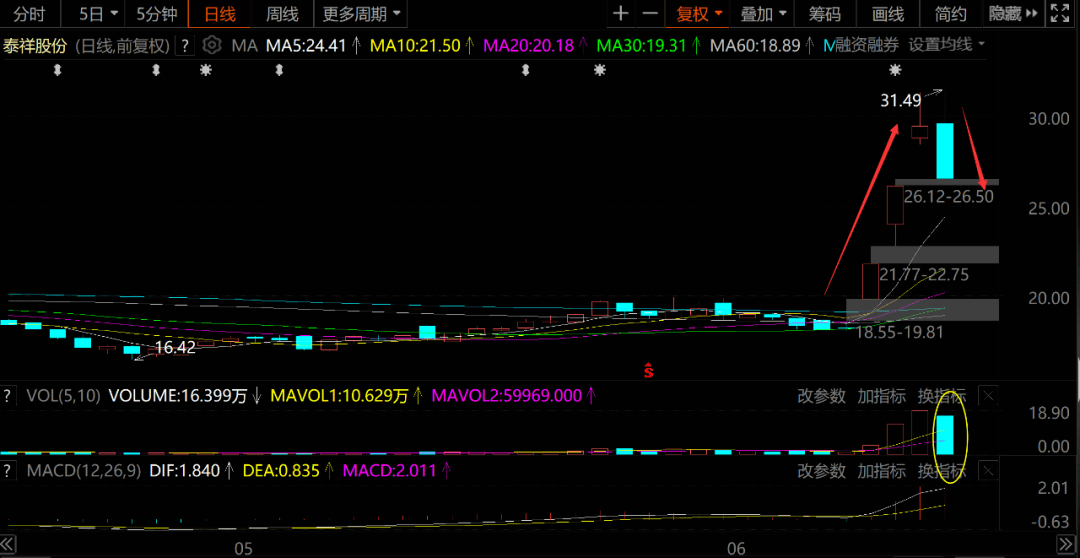Toggle 简约 simple view mode
The width and height of the screenshot is (1080, 558).
click(x=951, y=13)
